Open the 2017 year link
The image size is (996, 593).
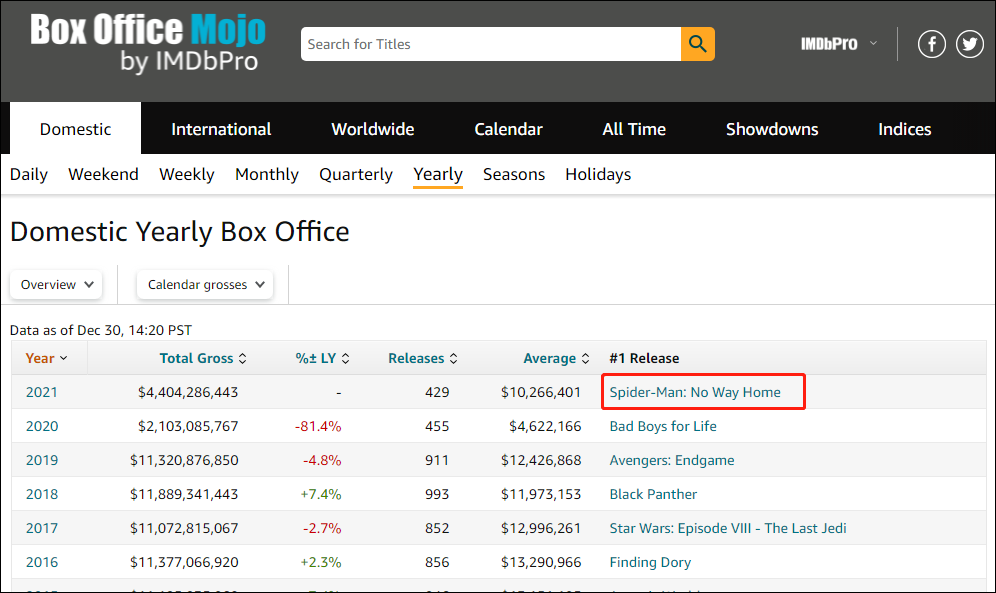click(x=42, y=528)
